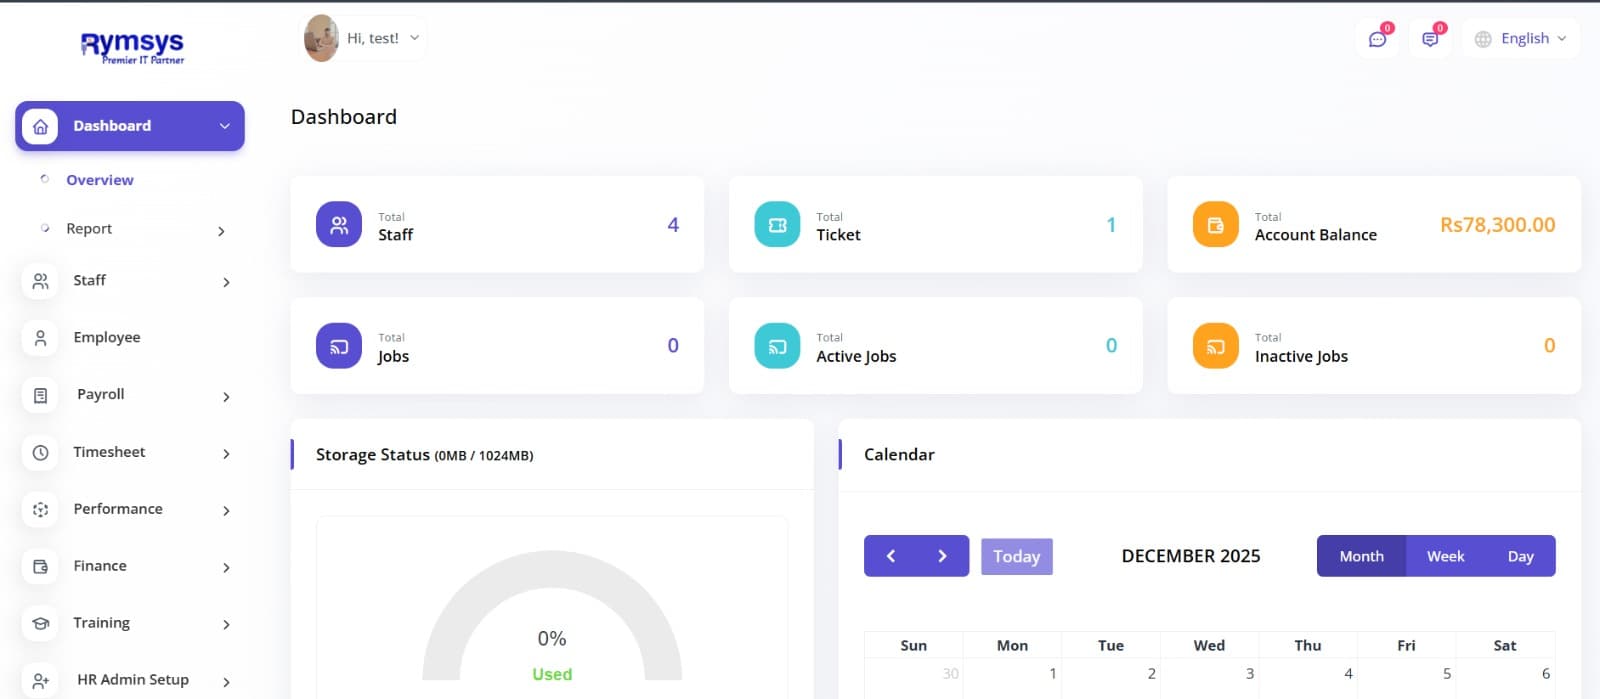Click the Calendar heading
Screen dimensions: 1600x699
899,454
